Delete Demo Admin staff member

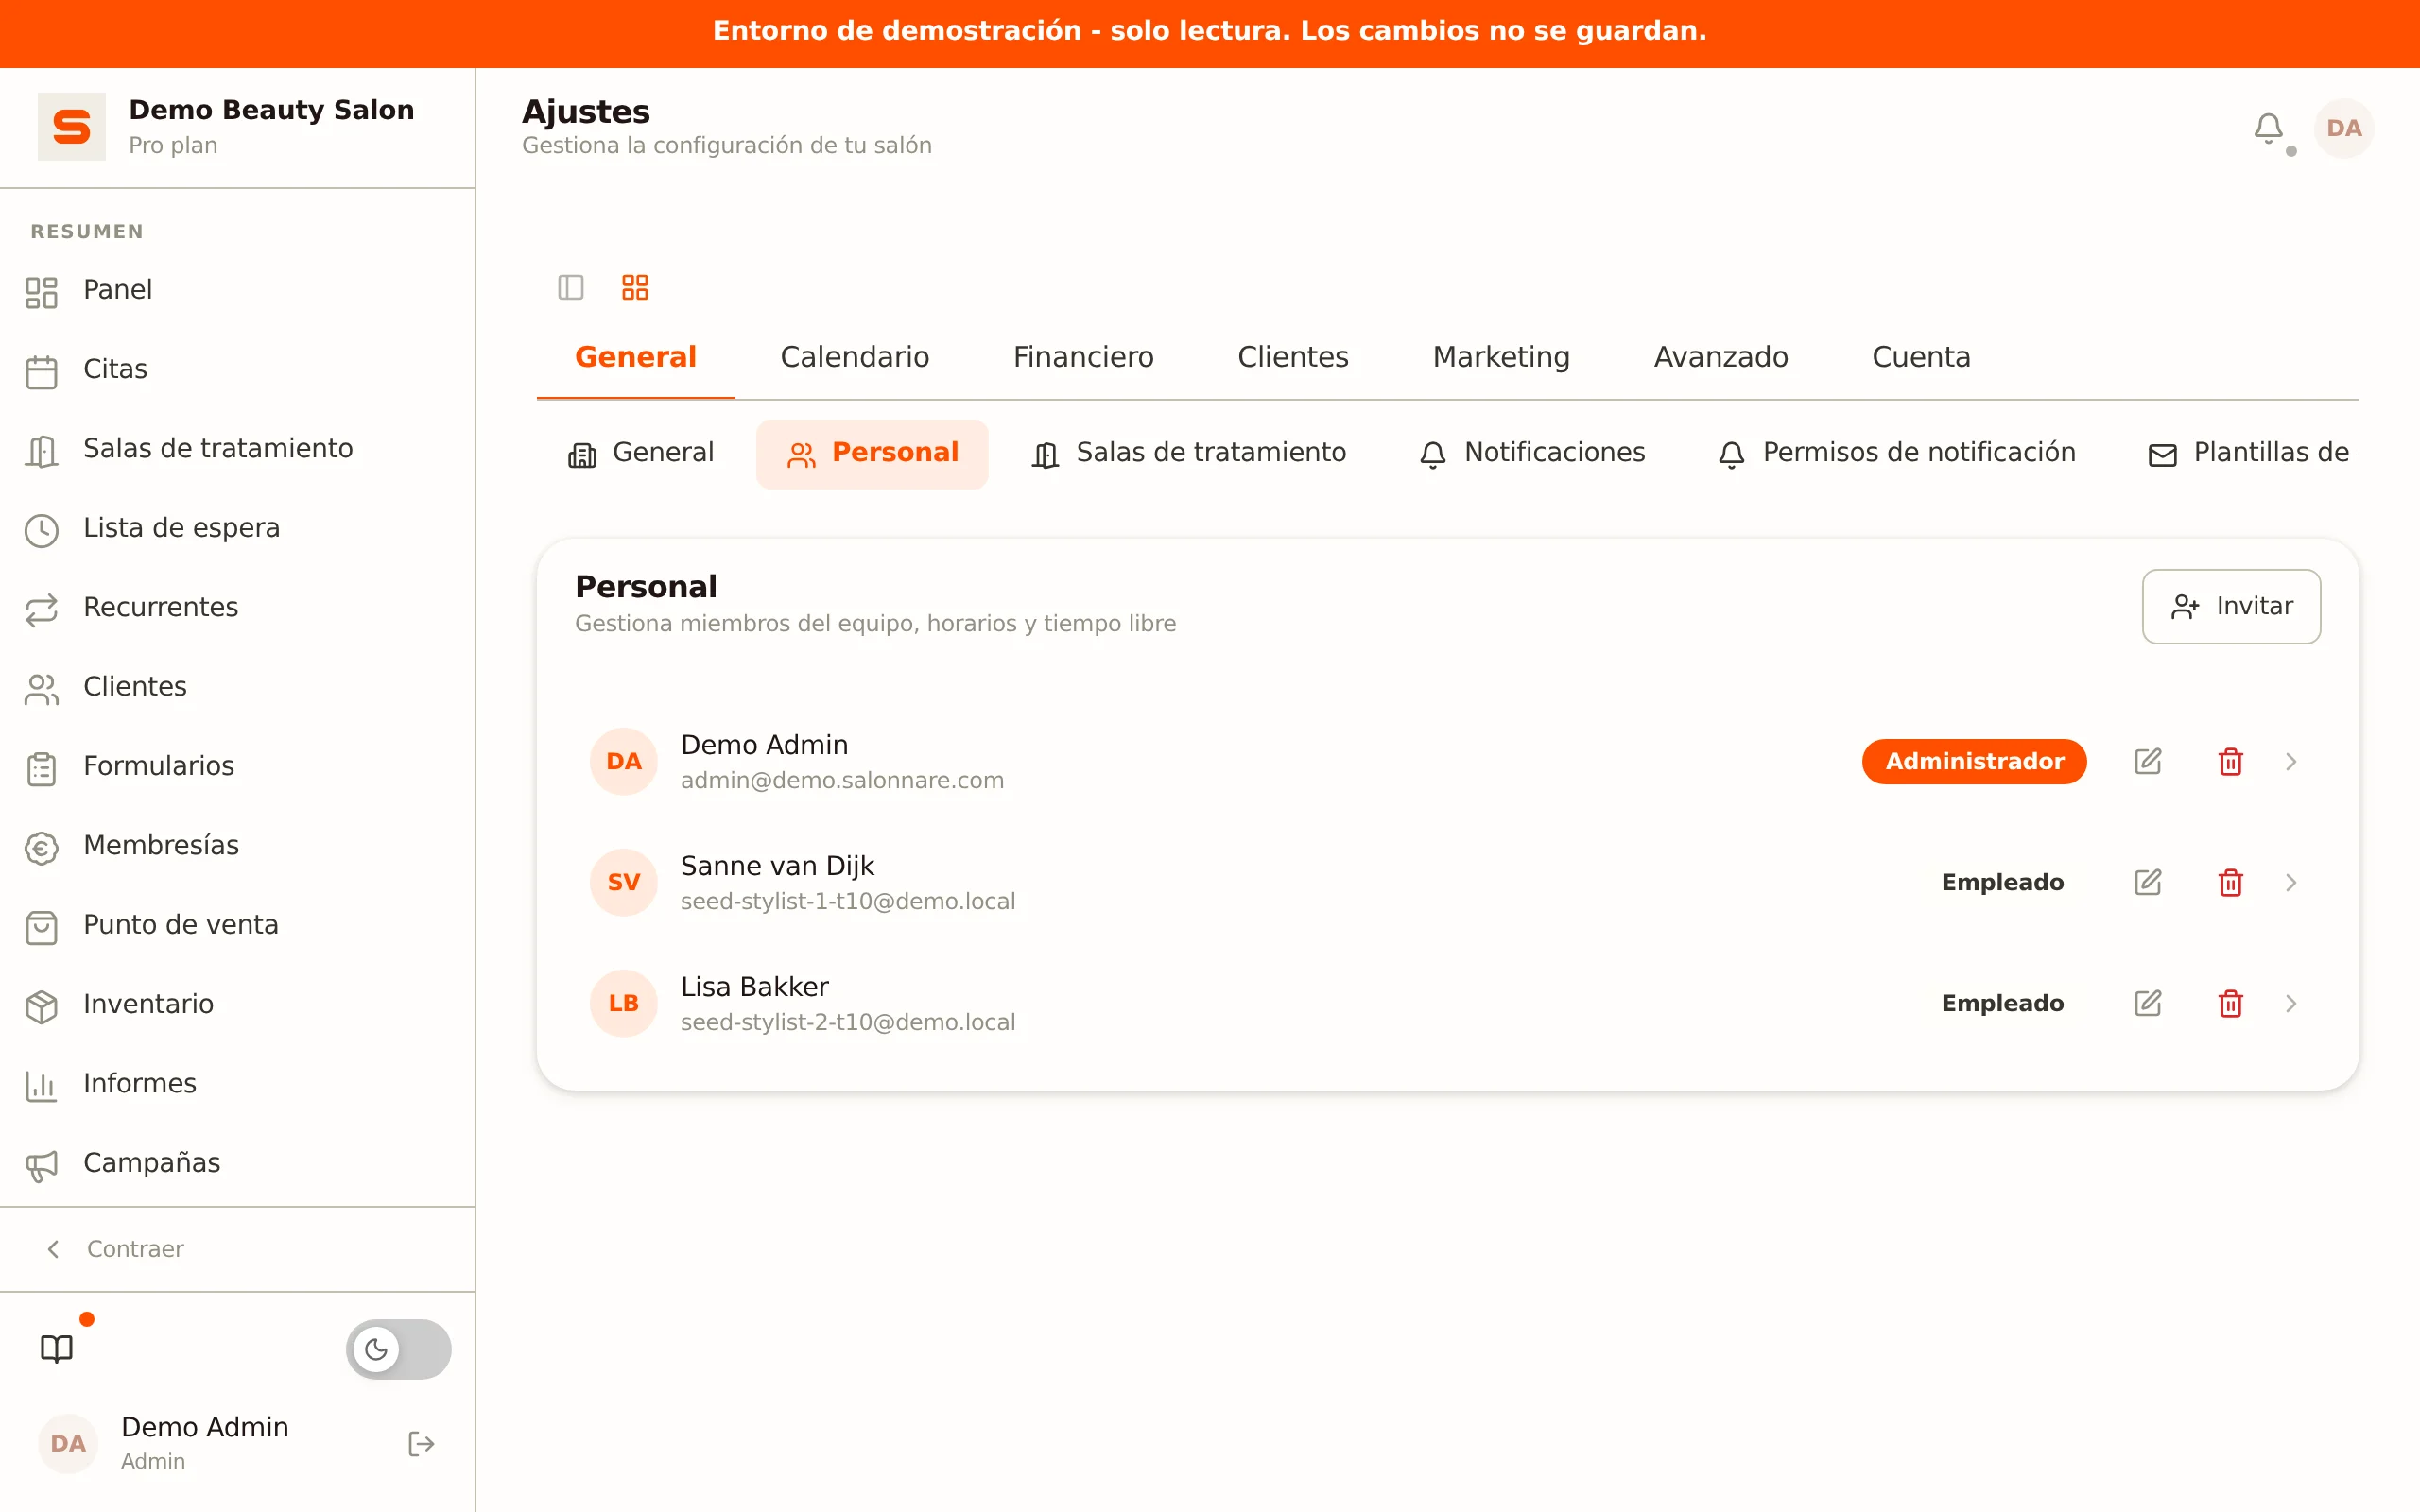[2230, 762]
